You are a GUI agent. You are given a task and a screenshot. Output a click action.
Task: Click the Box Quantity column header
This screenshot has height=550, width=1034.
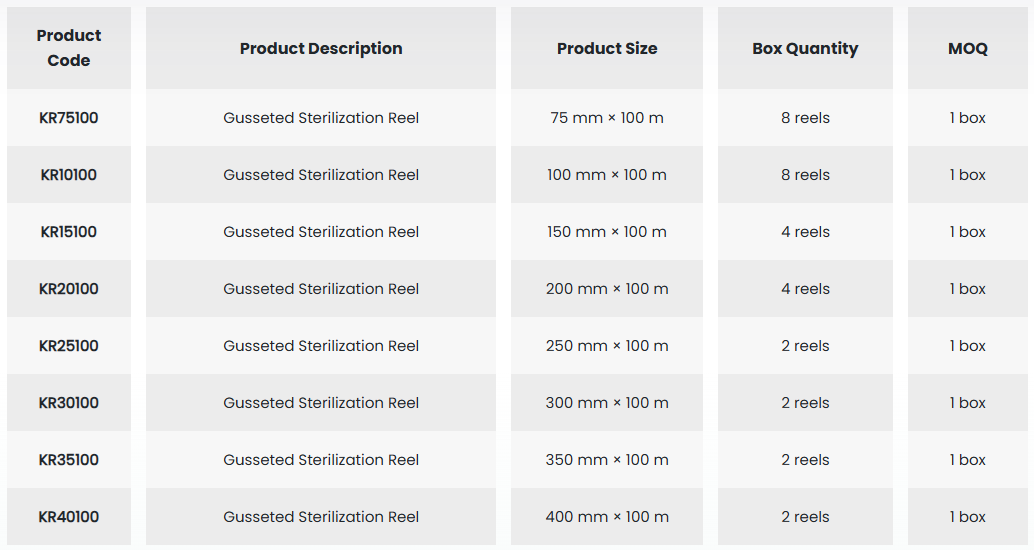pos(805,48)
